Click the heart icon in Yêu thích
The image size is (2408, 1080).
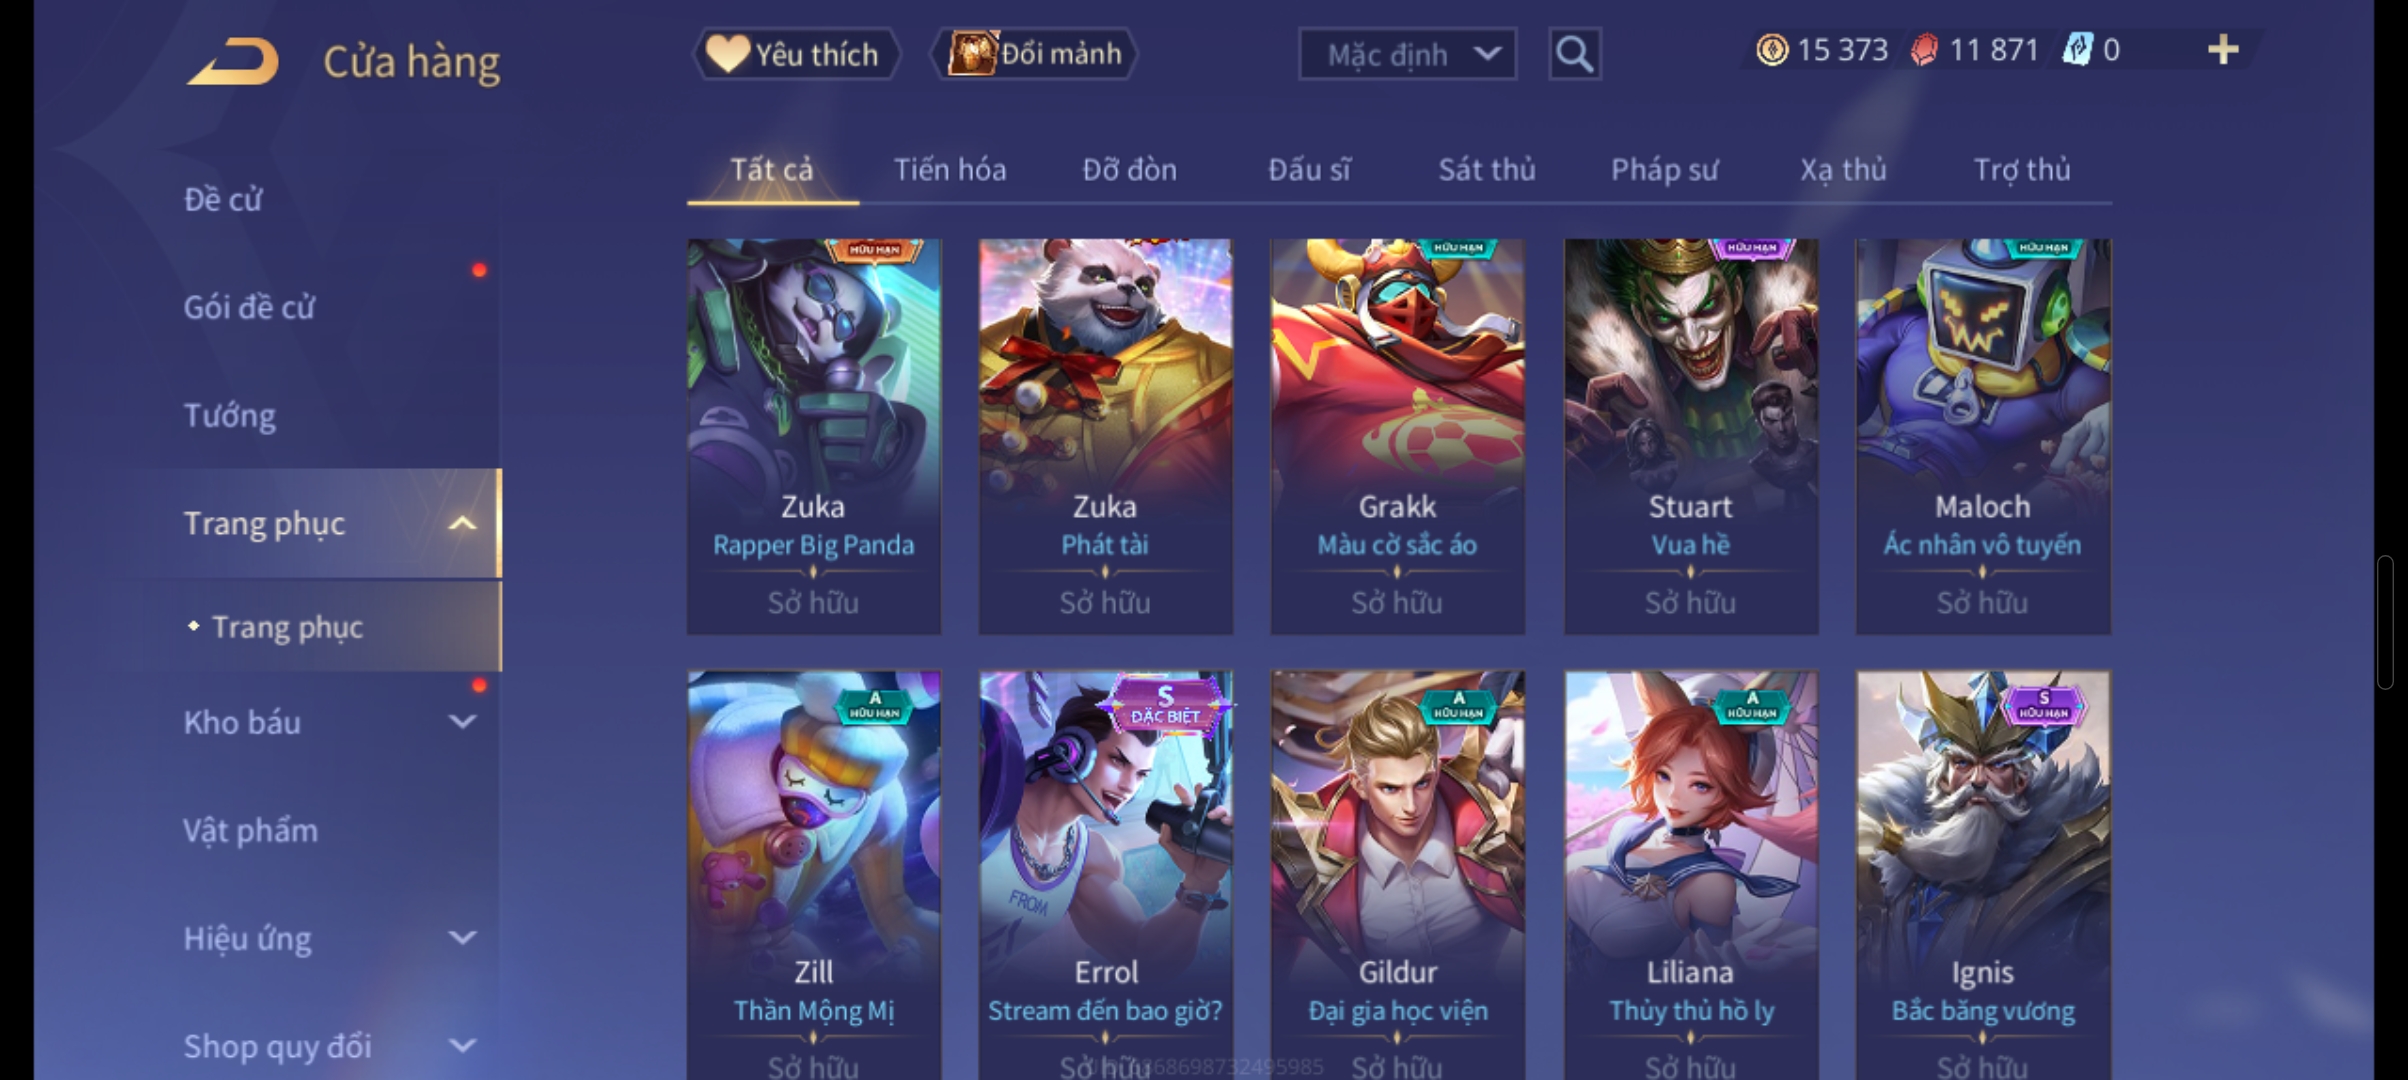pyautogui.click(x=727, y=54)
